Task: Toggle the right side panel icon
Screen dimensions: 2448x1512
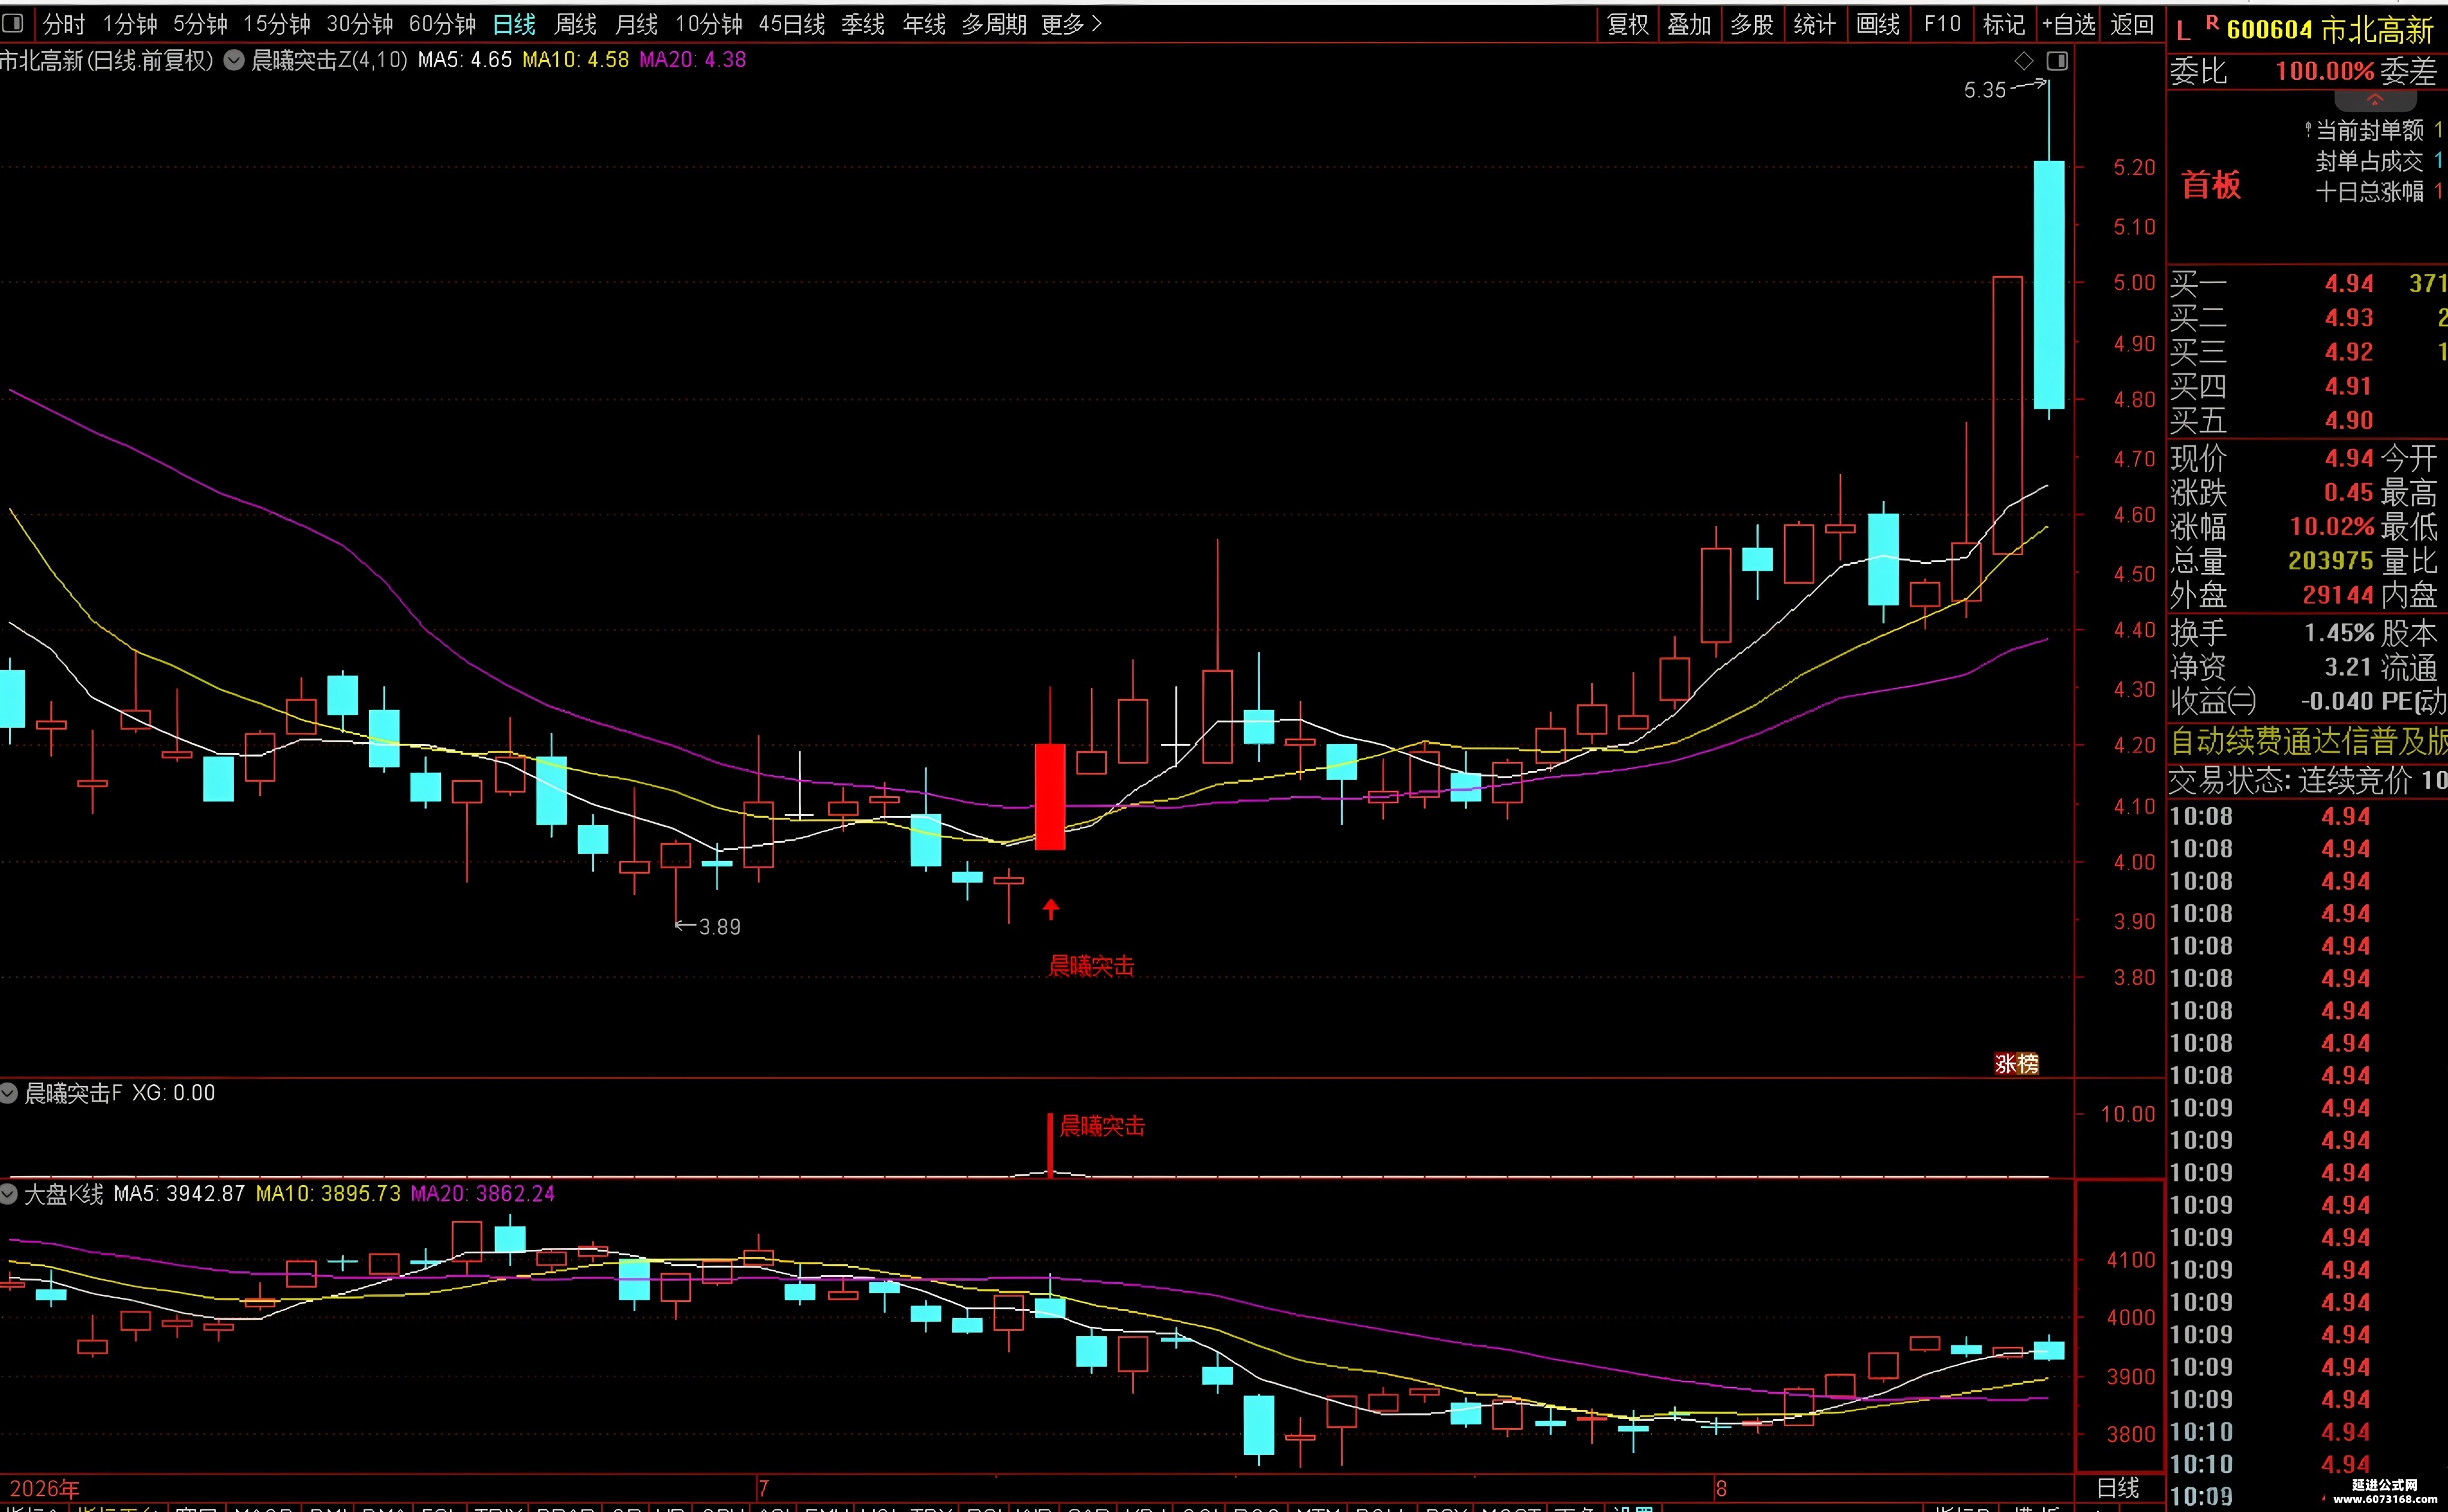Action: pos(2057,61)
